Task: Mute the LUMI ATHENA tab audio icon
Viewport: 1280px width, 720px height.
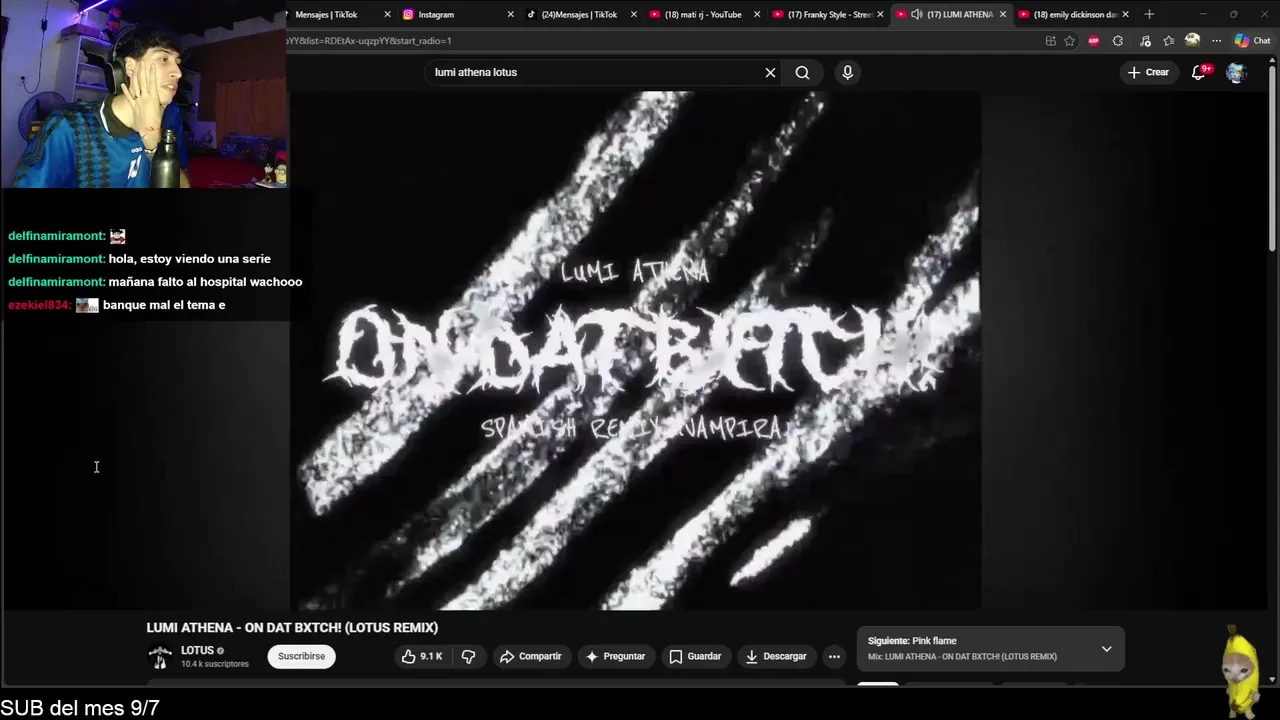Action: (x=916, y=14)
